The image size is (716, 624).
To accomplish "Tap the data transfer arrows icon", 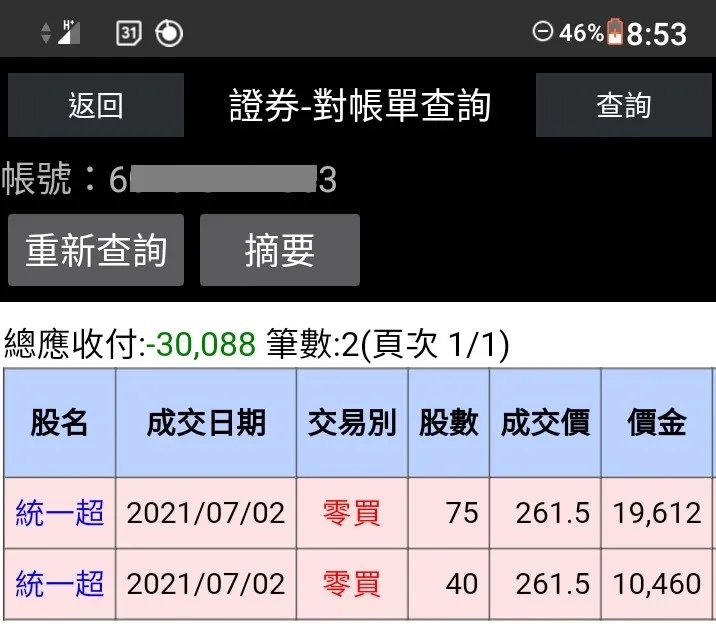I will [46, 33].
